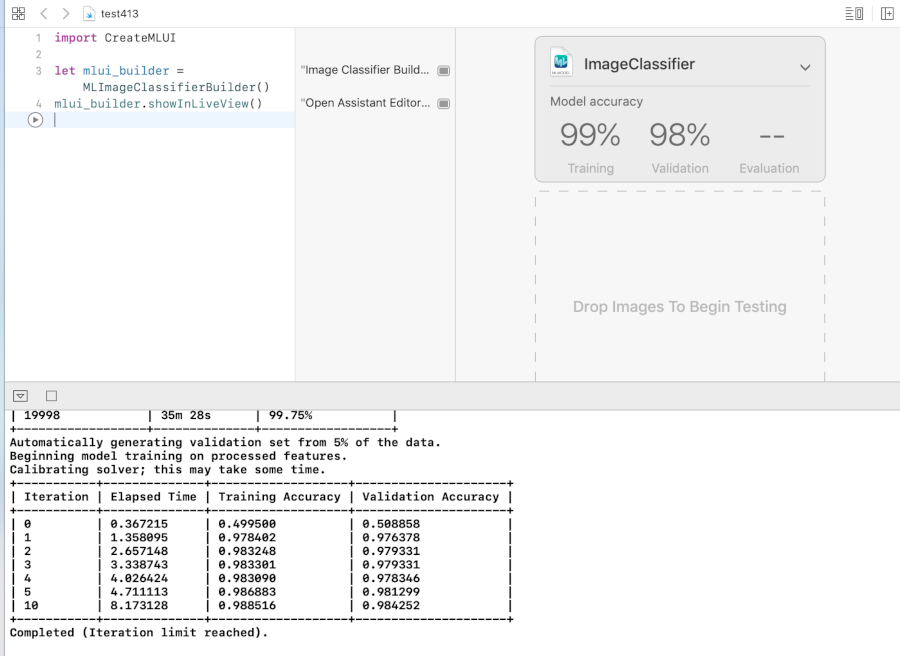Screen dimensions: 900x656
Task: Run playground with the play button
Action: point(35,120)
